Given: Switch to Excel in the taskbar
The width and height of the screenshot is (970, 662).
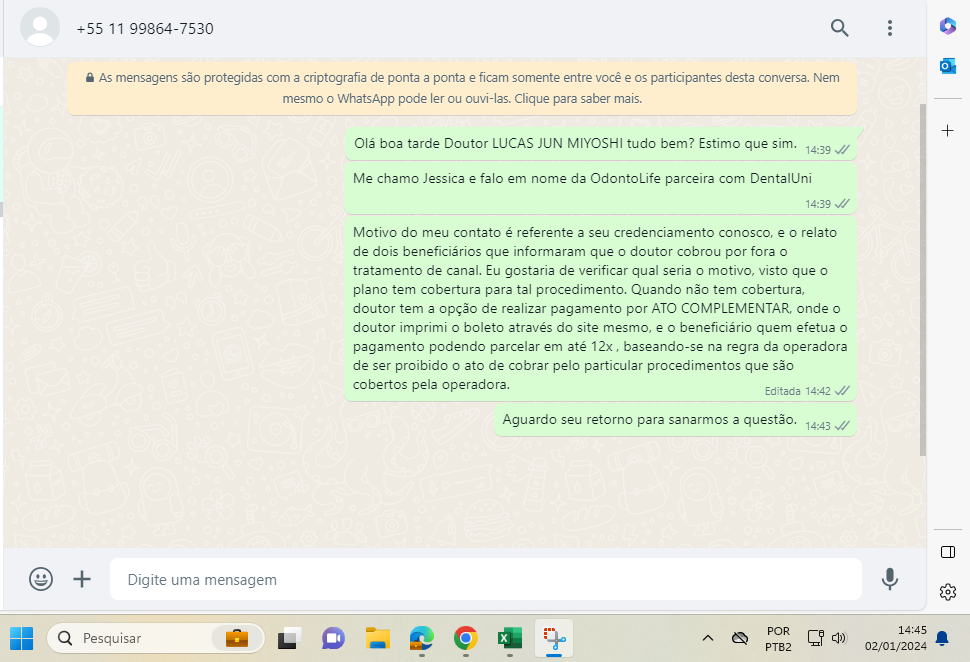Looking at the screenshot, I should coord(510,638).
